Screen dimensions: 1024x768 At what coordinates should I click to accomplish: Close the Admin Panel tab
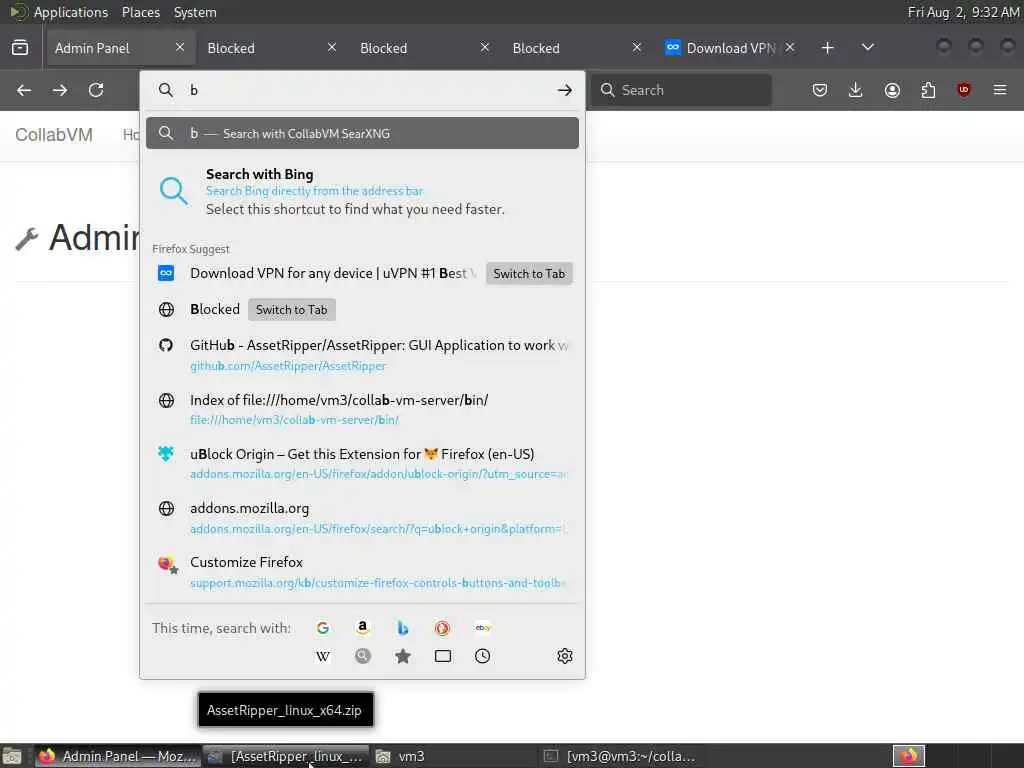tap(180, 47)
